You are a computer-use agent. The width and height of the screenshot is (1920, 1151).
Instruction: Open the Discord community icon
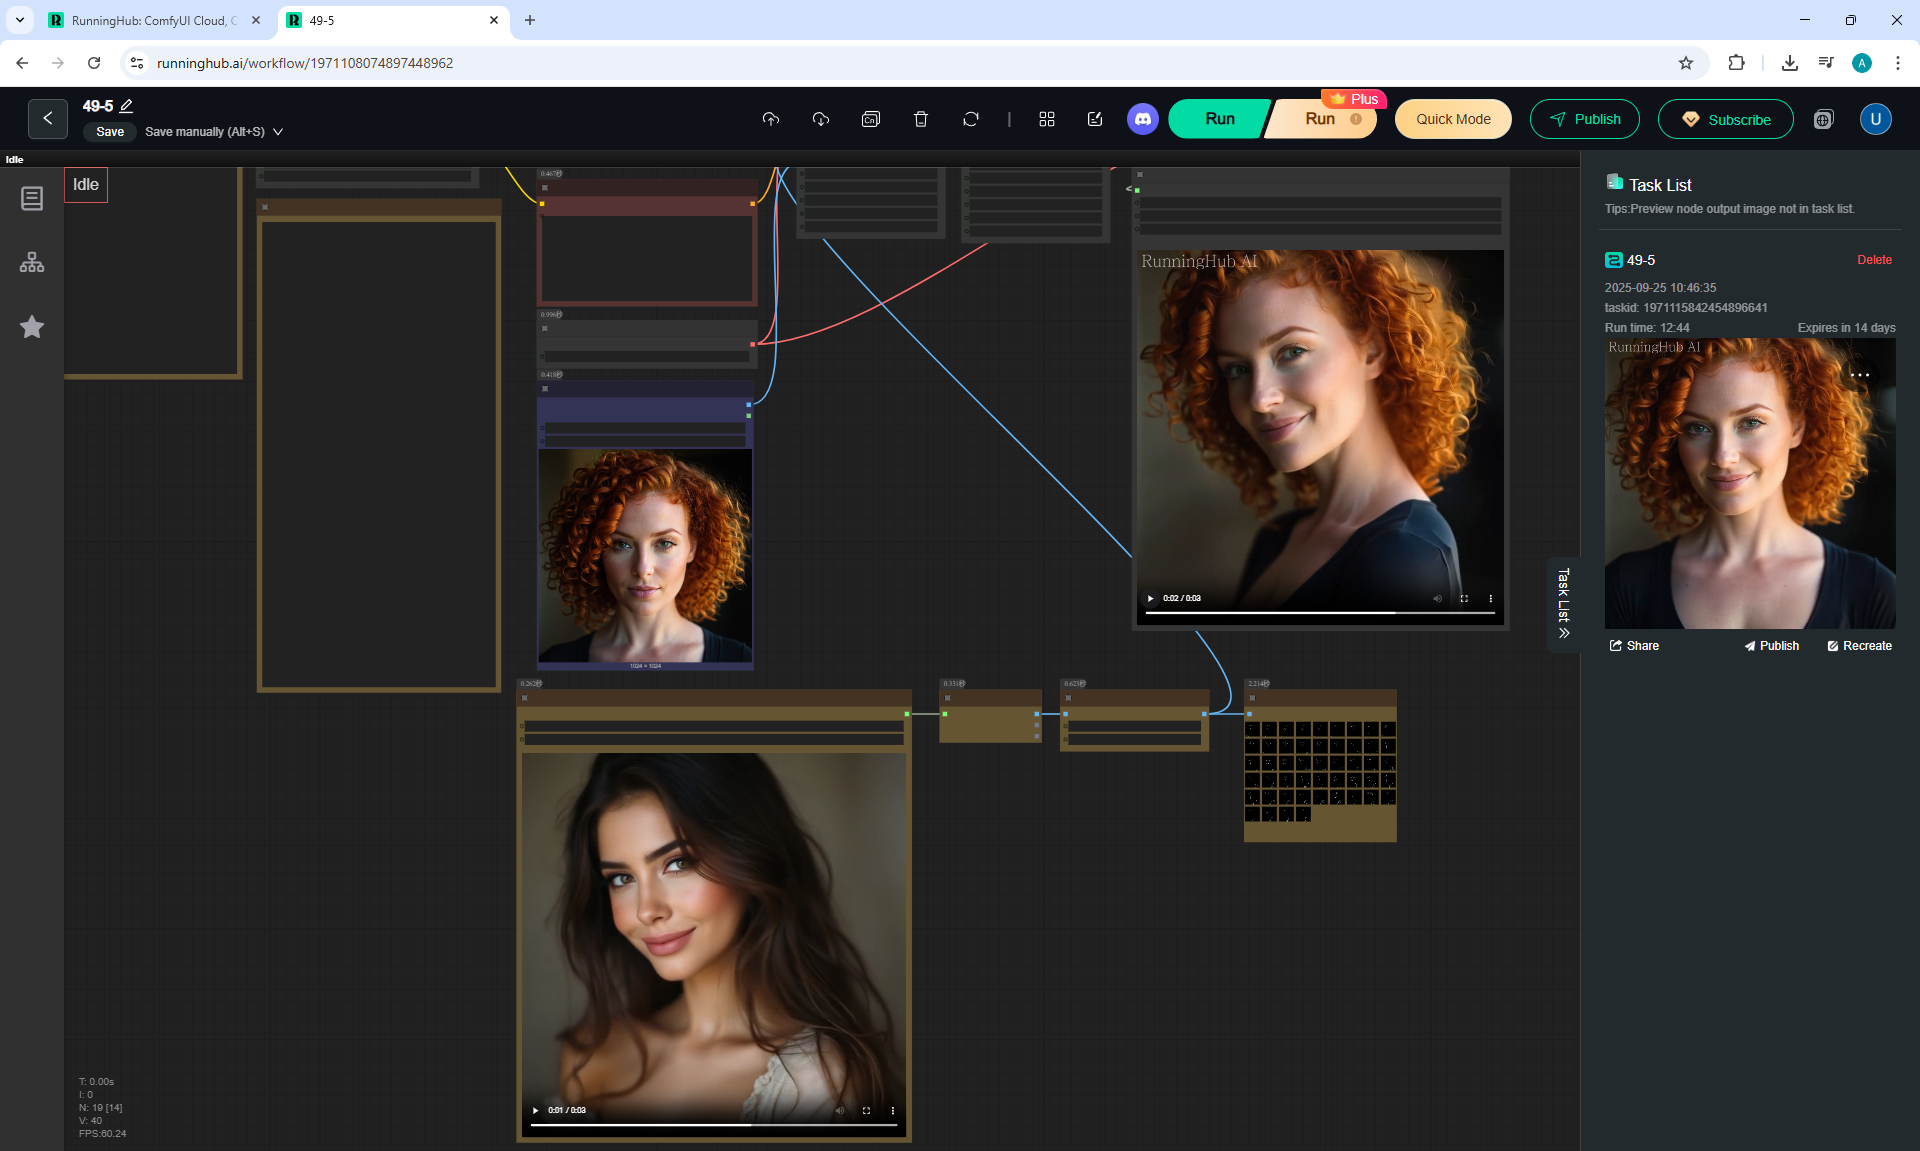pos(1142,119)
